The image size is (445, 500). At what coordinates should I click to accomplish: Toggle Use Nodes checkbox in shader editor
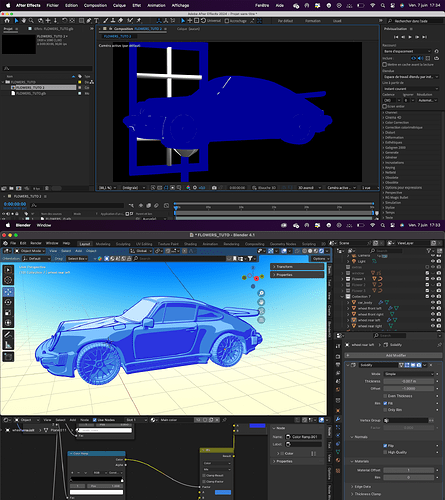[x=95, y=420]
